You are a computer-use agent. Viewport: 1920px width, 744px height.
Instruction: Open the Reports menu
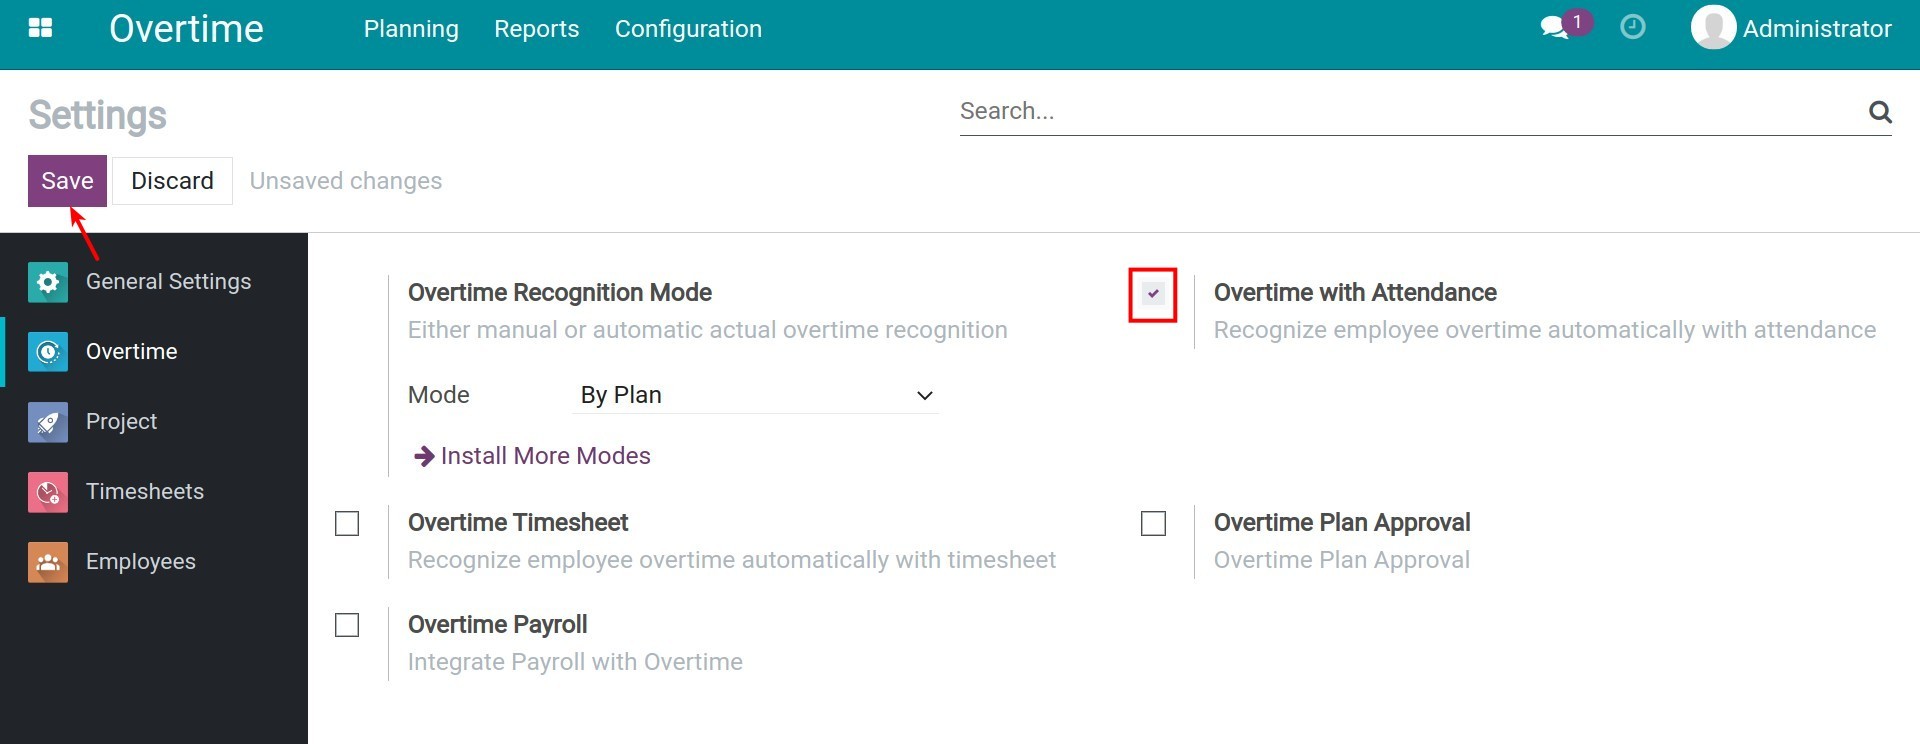(536, 29)
